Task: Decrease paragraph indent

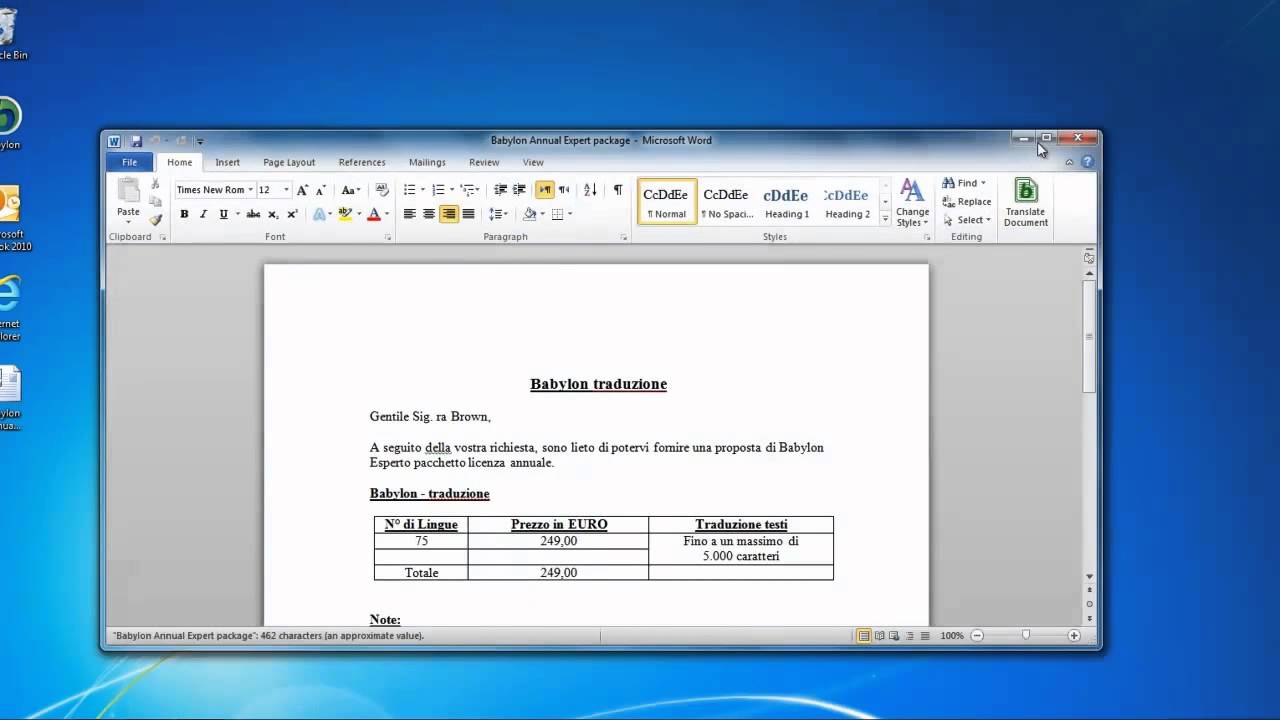Action: [501, 190]
